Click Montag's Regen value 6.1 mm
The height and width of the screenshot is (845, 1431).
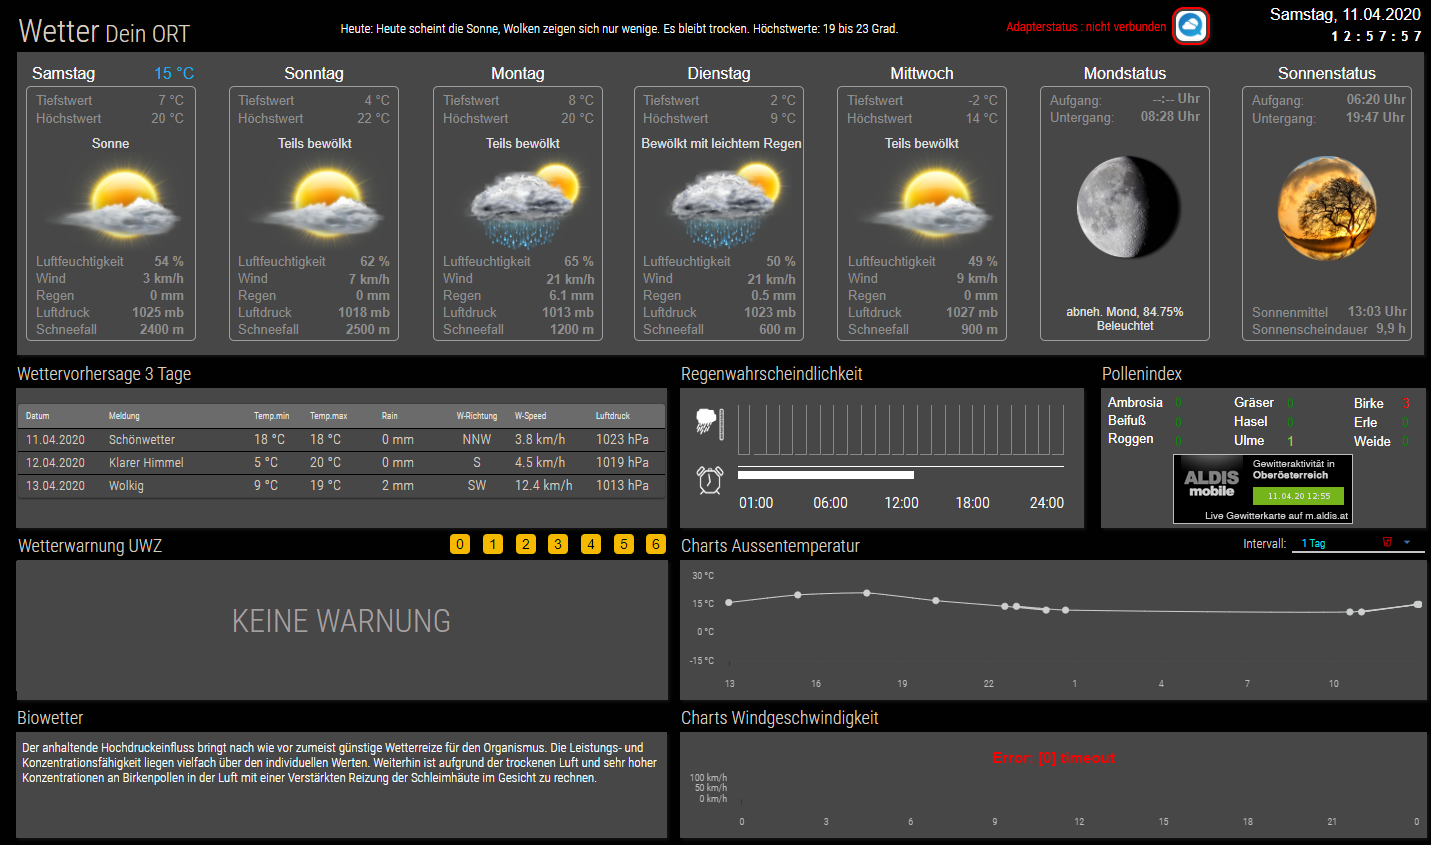(571, 295)
